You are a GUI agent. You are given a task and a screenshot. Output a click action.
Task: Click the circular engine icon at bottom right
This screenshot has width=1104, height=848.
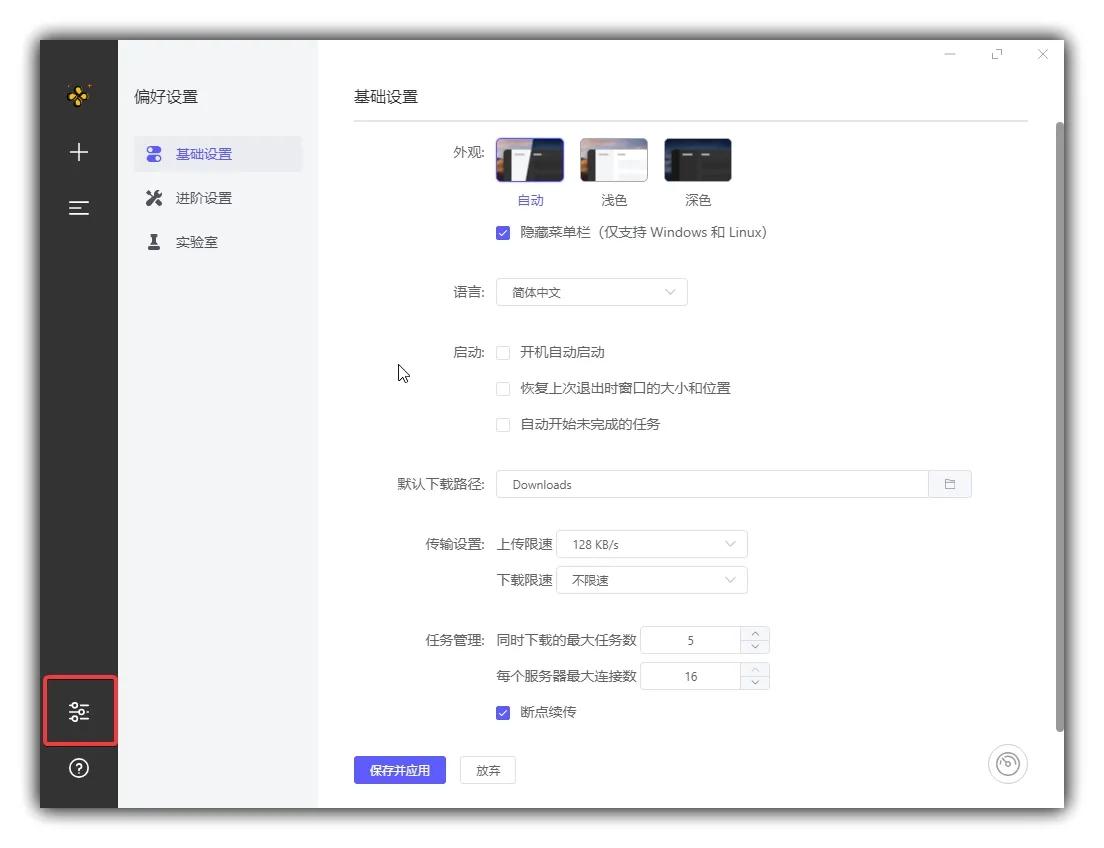coord(1008,764)
